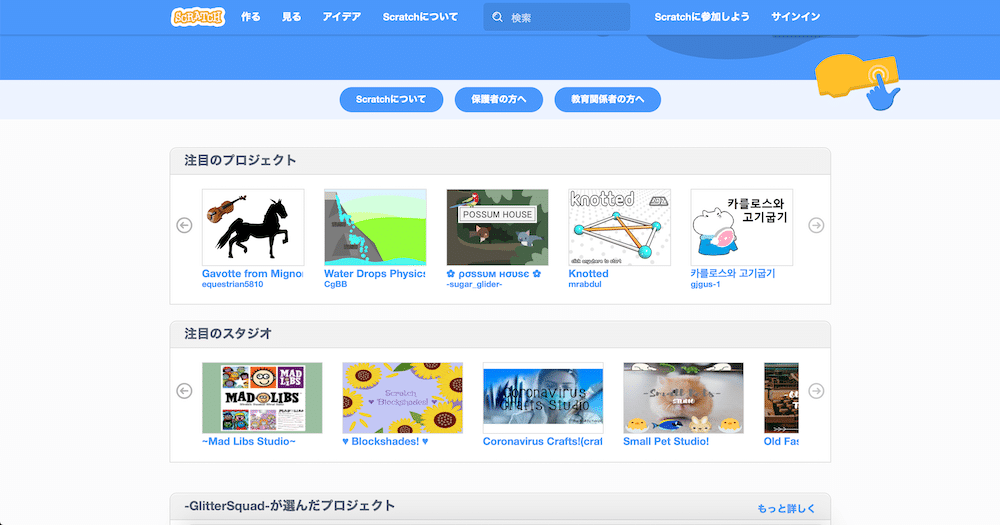Click the 카를로스와 고기굽기 title link
Screen dimensions: 1000x525
733,273
